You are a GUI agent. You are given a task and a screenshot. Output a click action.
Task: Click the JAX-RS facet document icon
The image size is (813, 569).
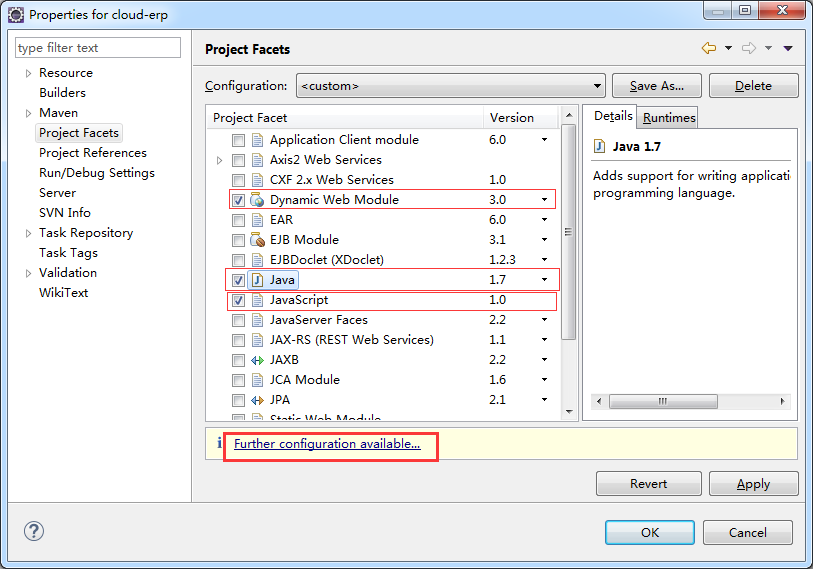pos(257,340)
